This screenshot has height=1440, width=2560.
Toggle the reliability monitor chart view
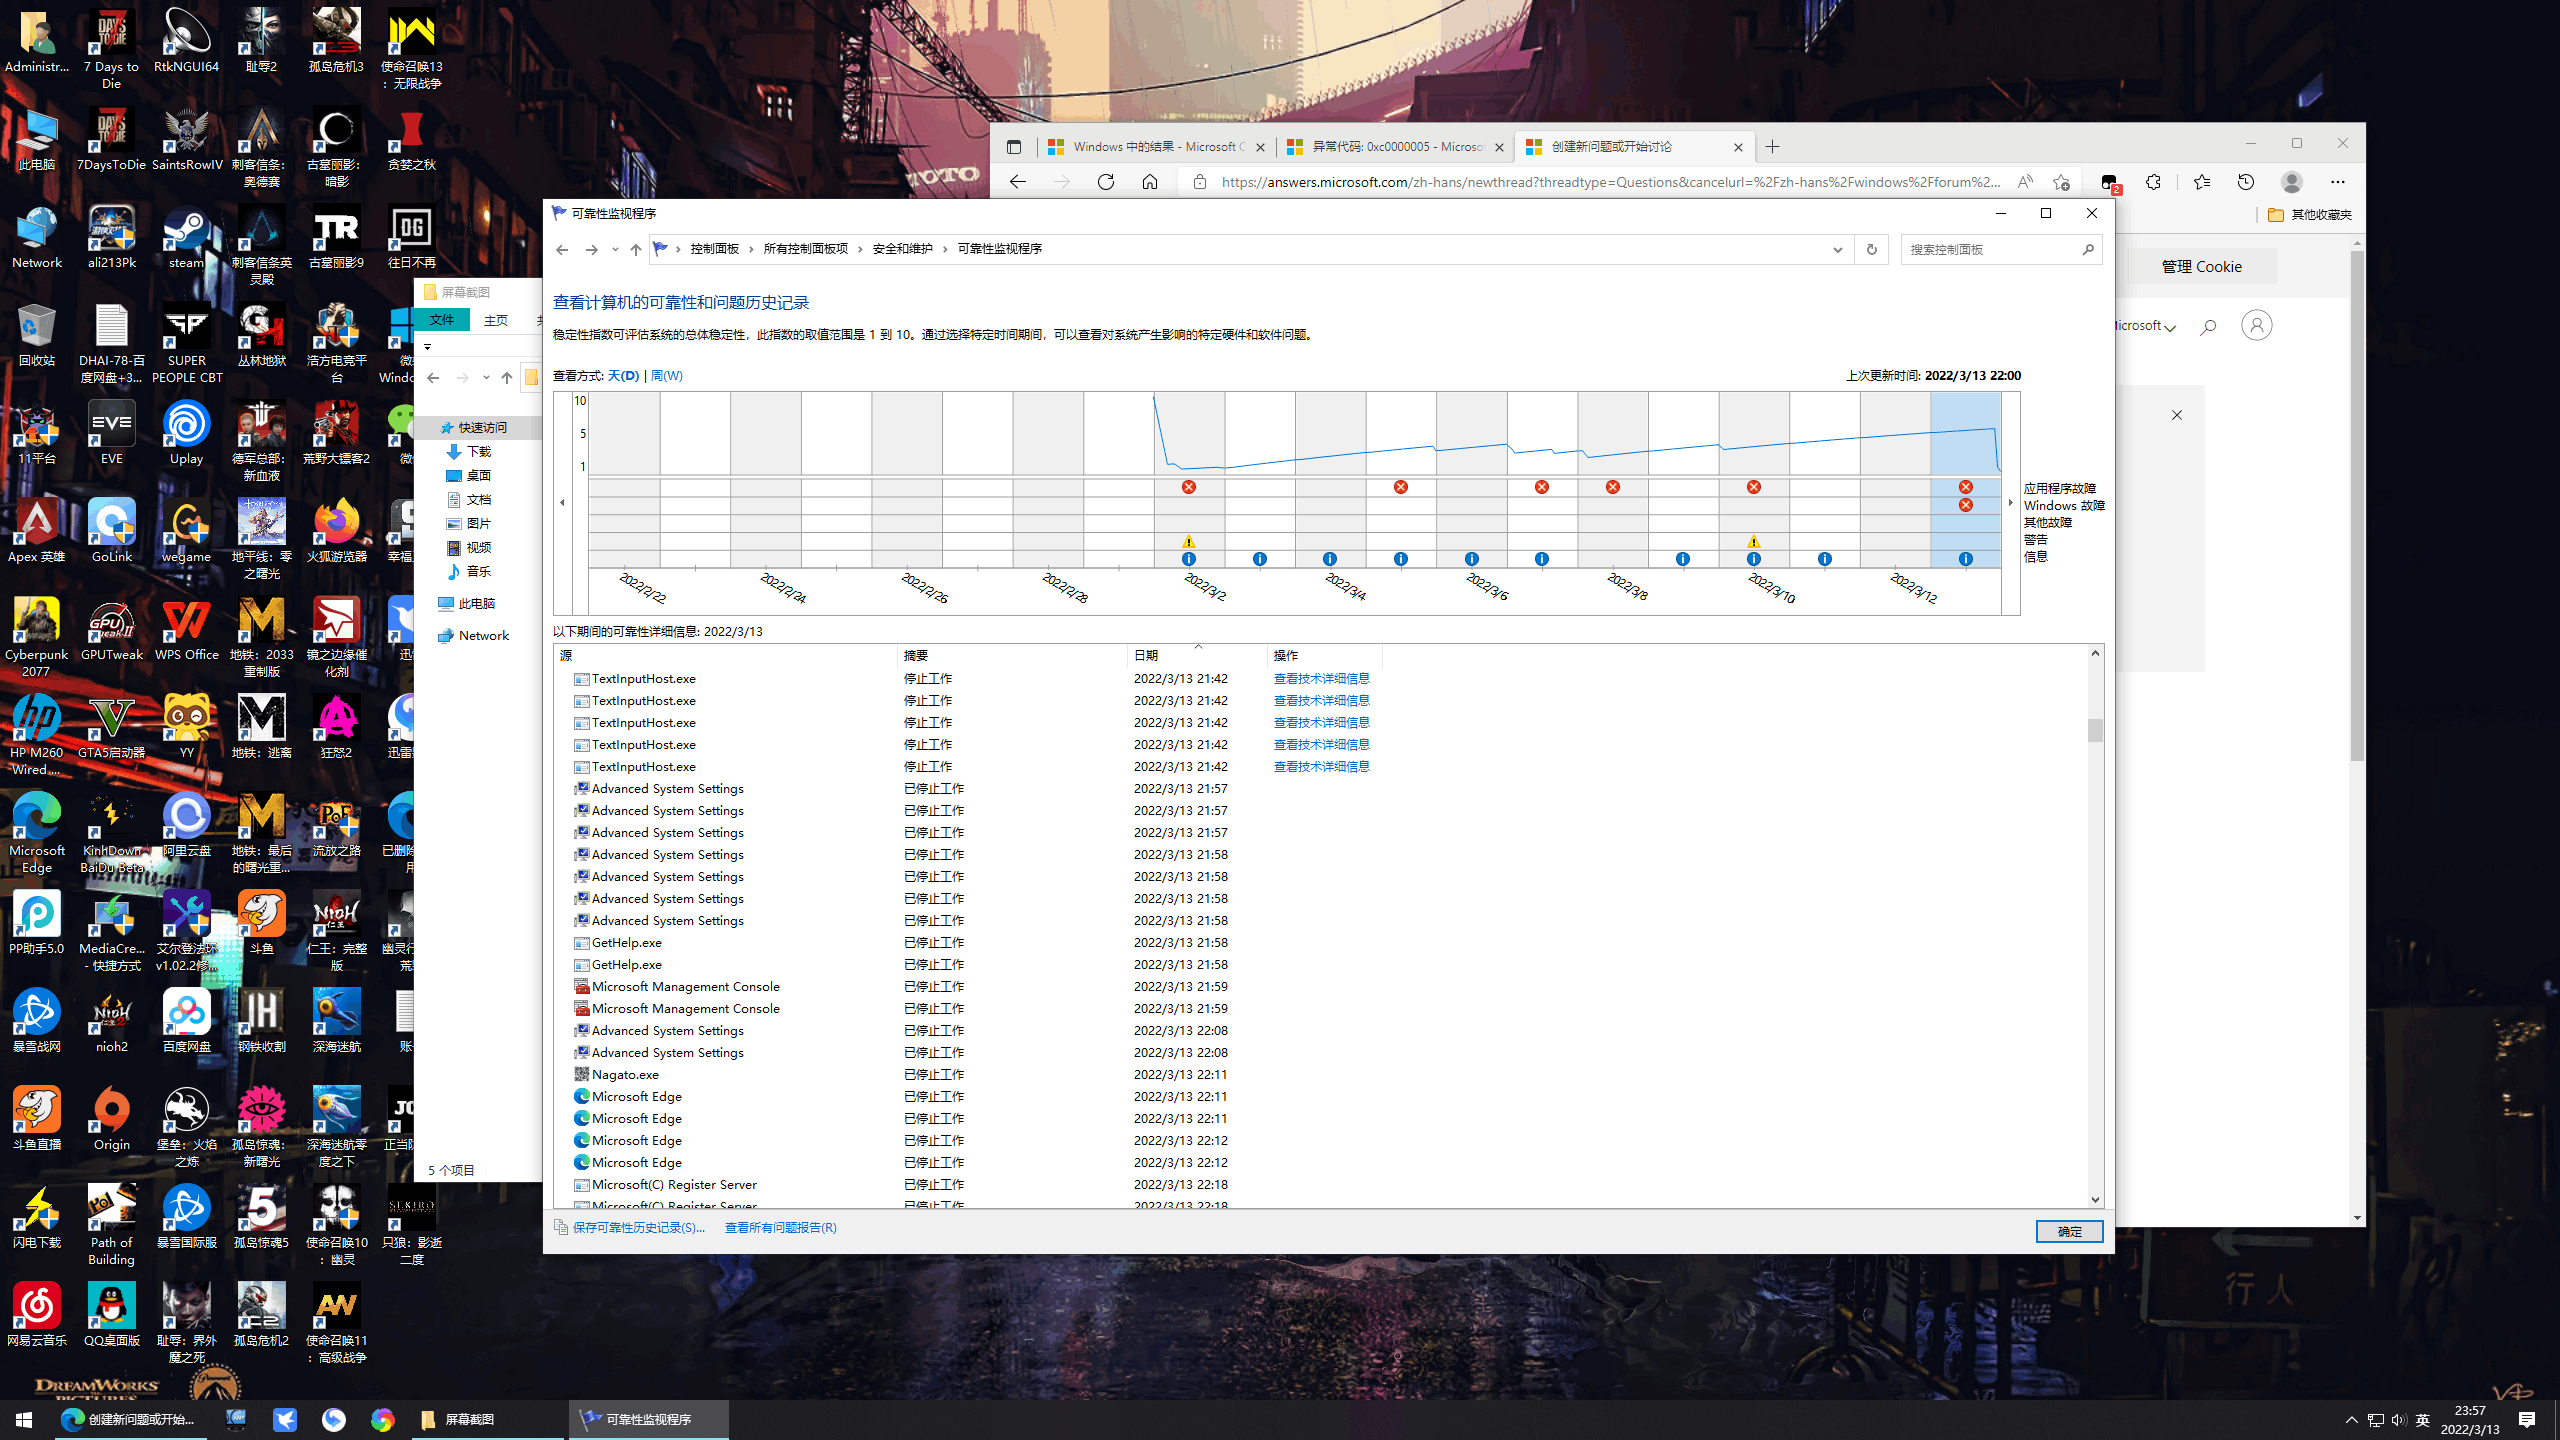point(666,375)
